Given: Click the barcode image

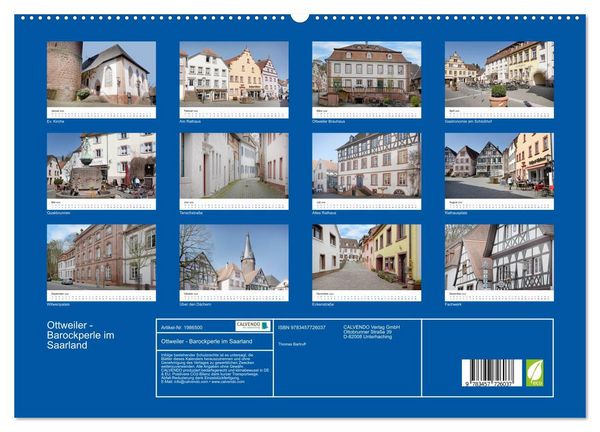Looking at the screenshot, I should (x=491, y=373).
